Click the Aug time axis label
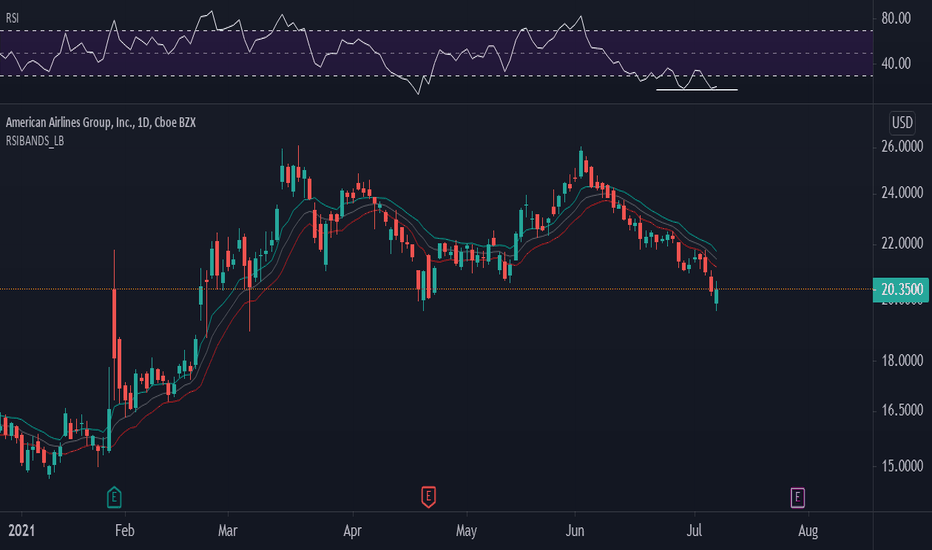This screenshot has width=932, height=550. (808, 530)
